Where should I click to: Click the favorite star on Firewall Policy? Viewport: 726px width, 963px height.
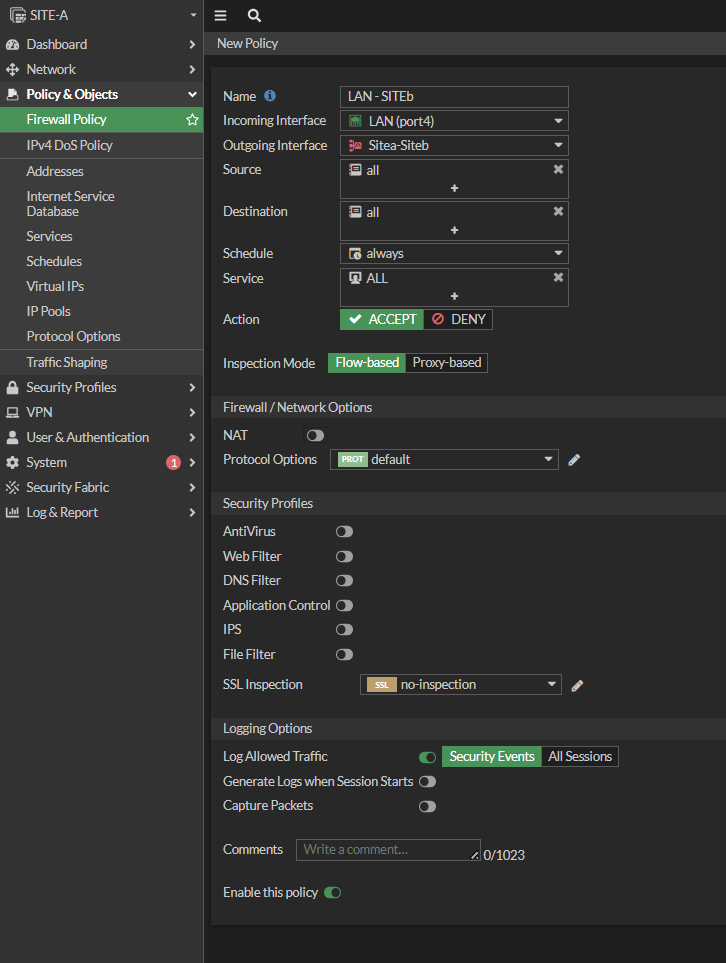coord(192,120)
